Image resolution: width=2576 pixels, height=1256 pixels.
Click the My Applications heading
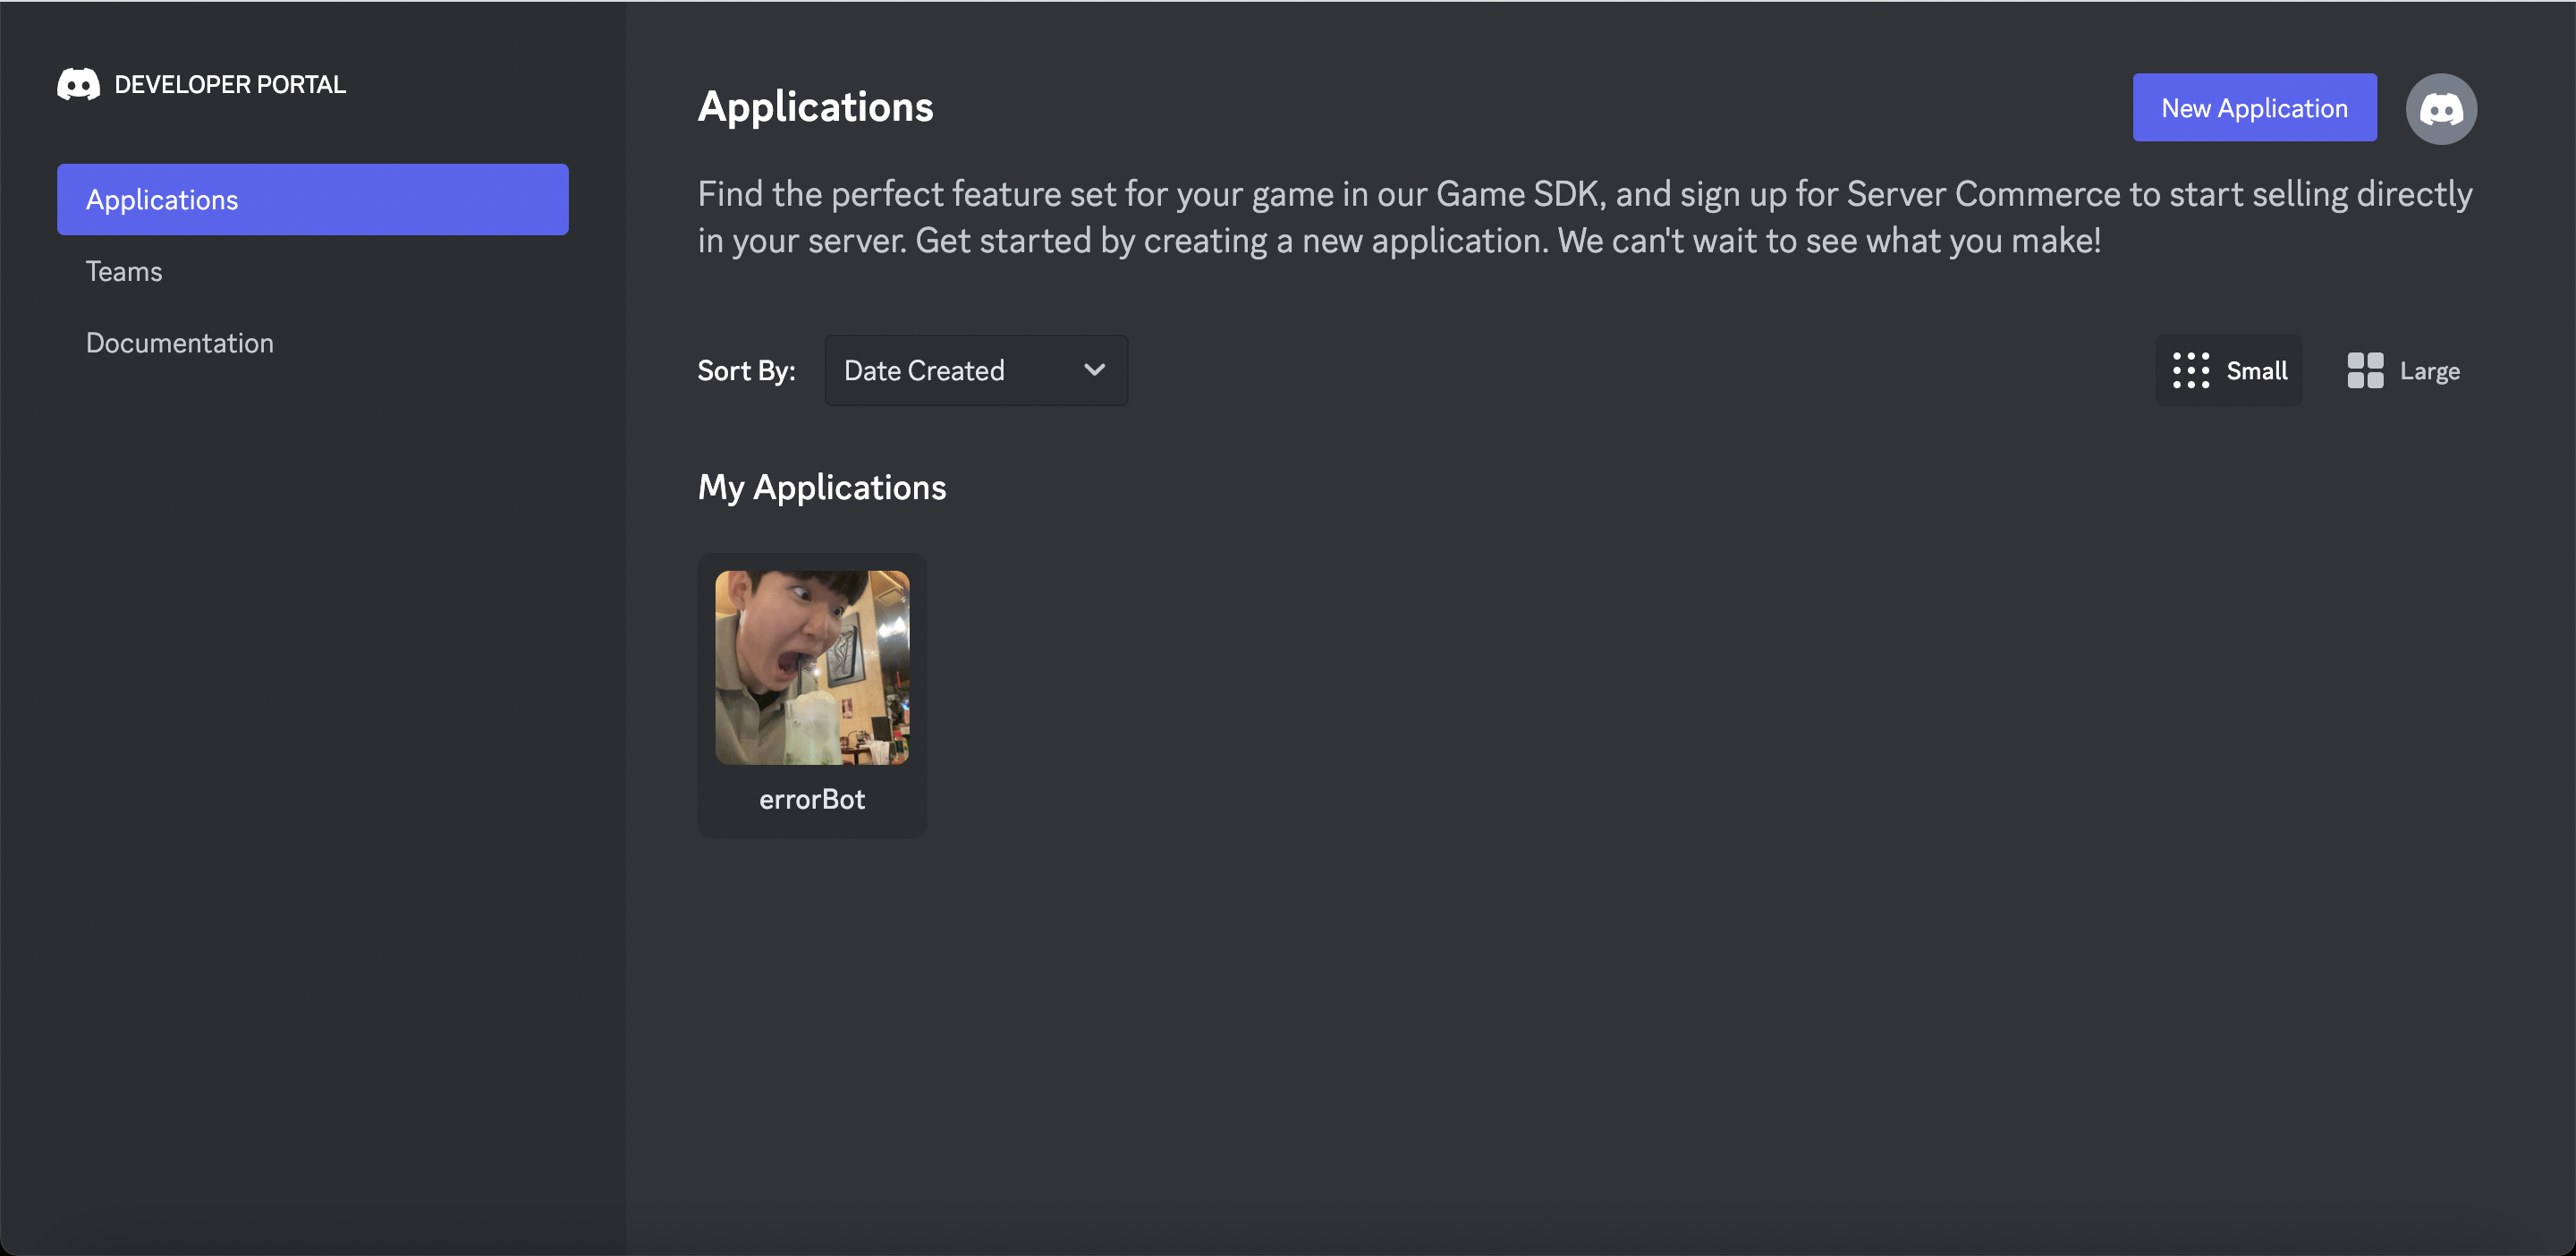[821, 488]
